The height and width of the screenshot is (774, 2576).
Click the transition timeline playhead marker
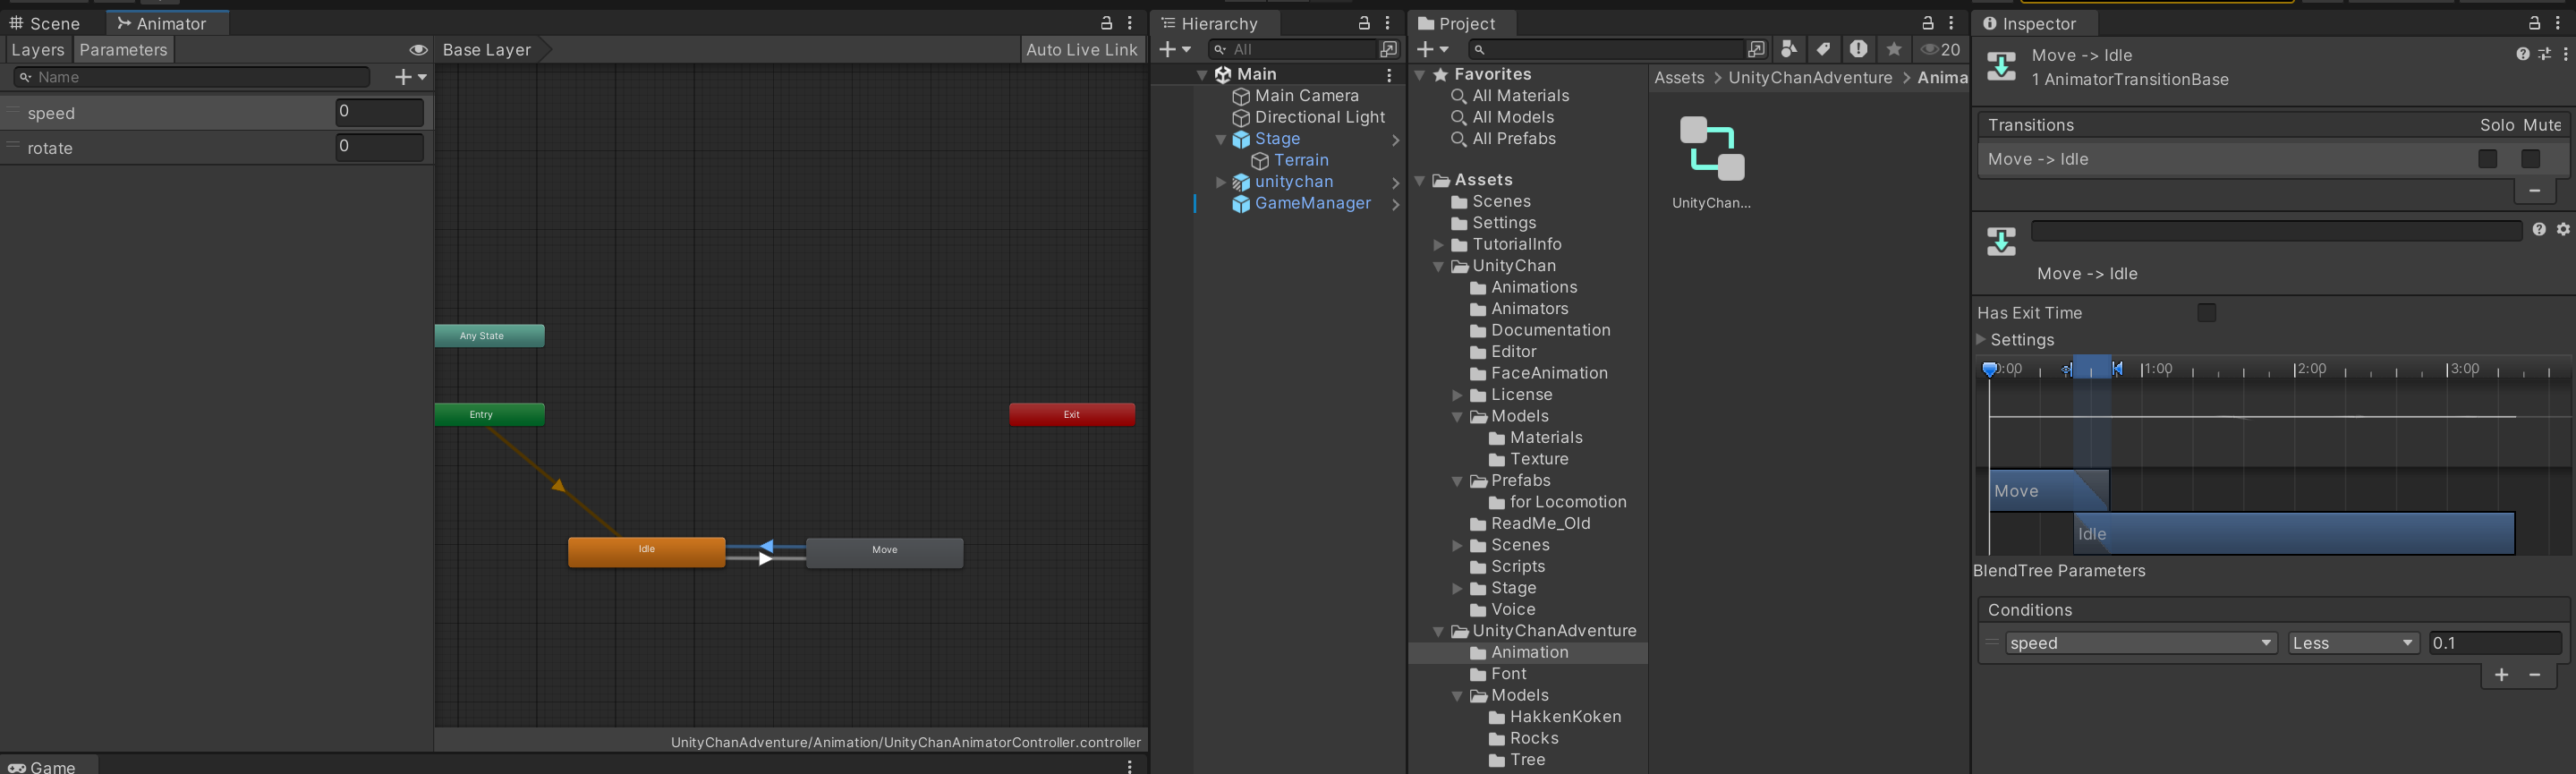(x=1989, y=370)
